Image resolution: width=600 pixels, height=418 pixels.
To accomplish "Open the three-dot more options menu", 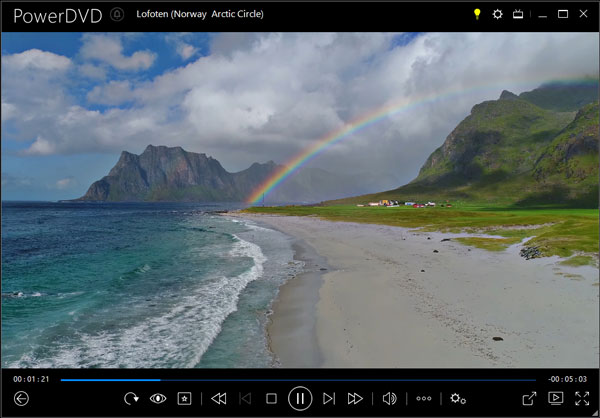I will coord(424,398).
